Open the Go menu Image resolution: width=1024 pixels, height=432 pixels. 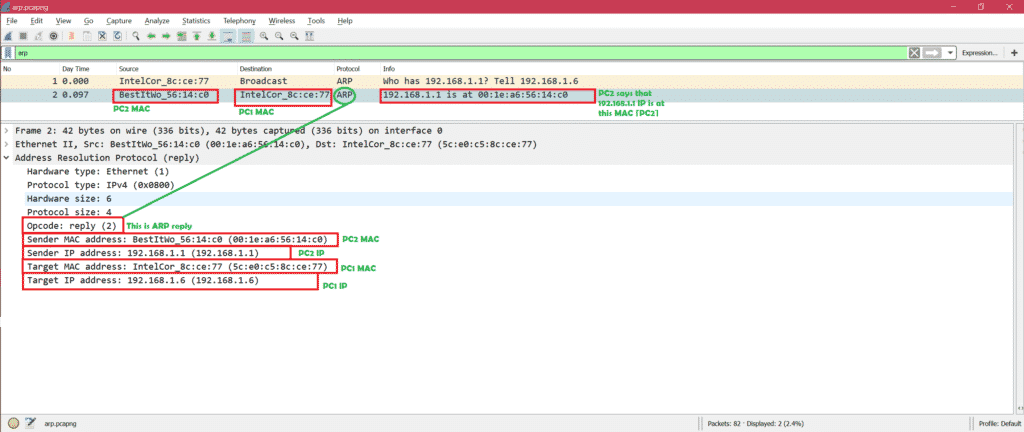(88, 21)
